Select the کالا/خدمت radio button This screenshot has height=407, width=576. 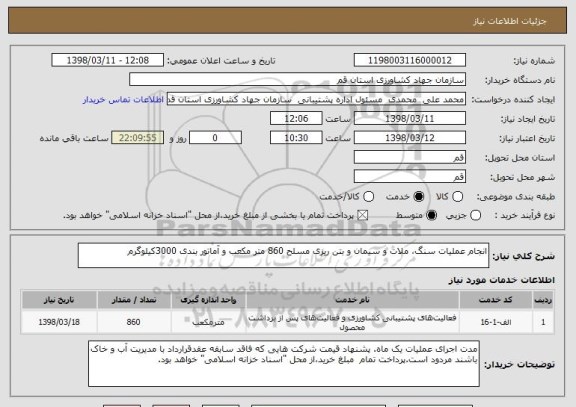click(x=368, y=197)
